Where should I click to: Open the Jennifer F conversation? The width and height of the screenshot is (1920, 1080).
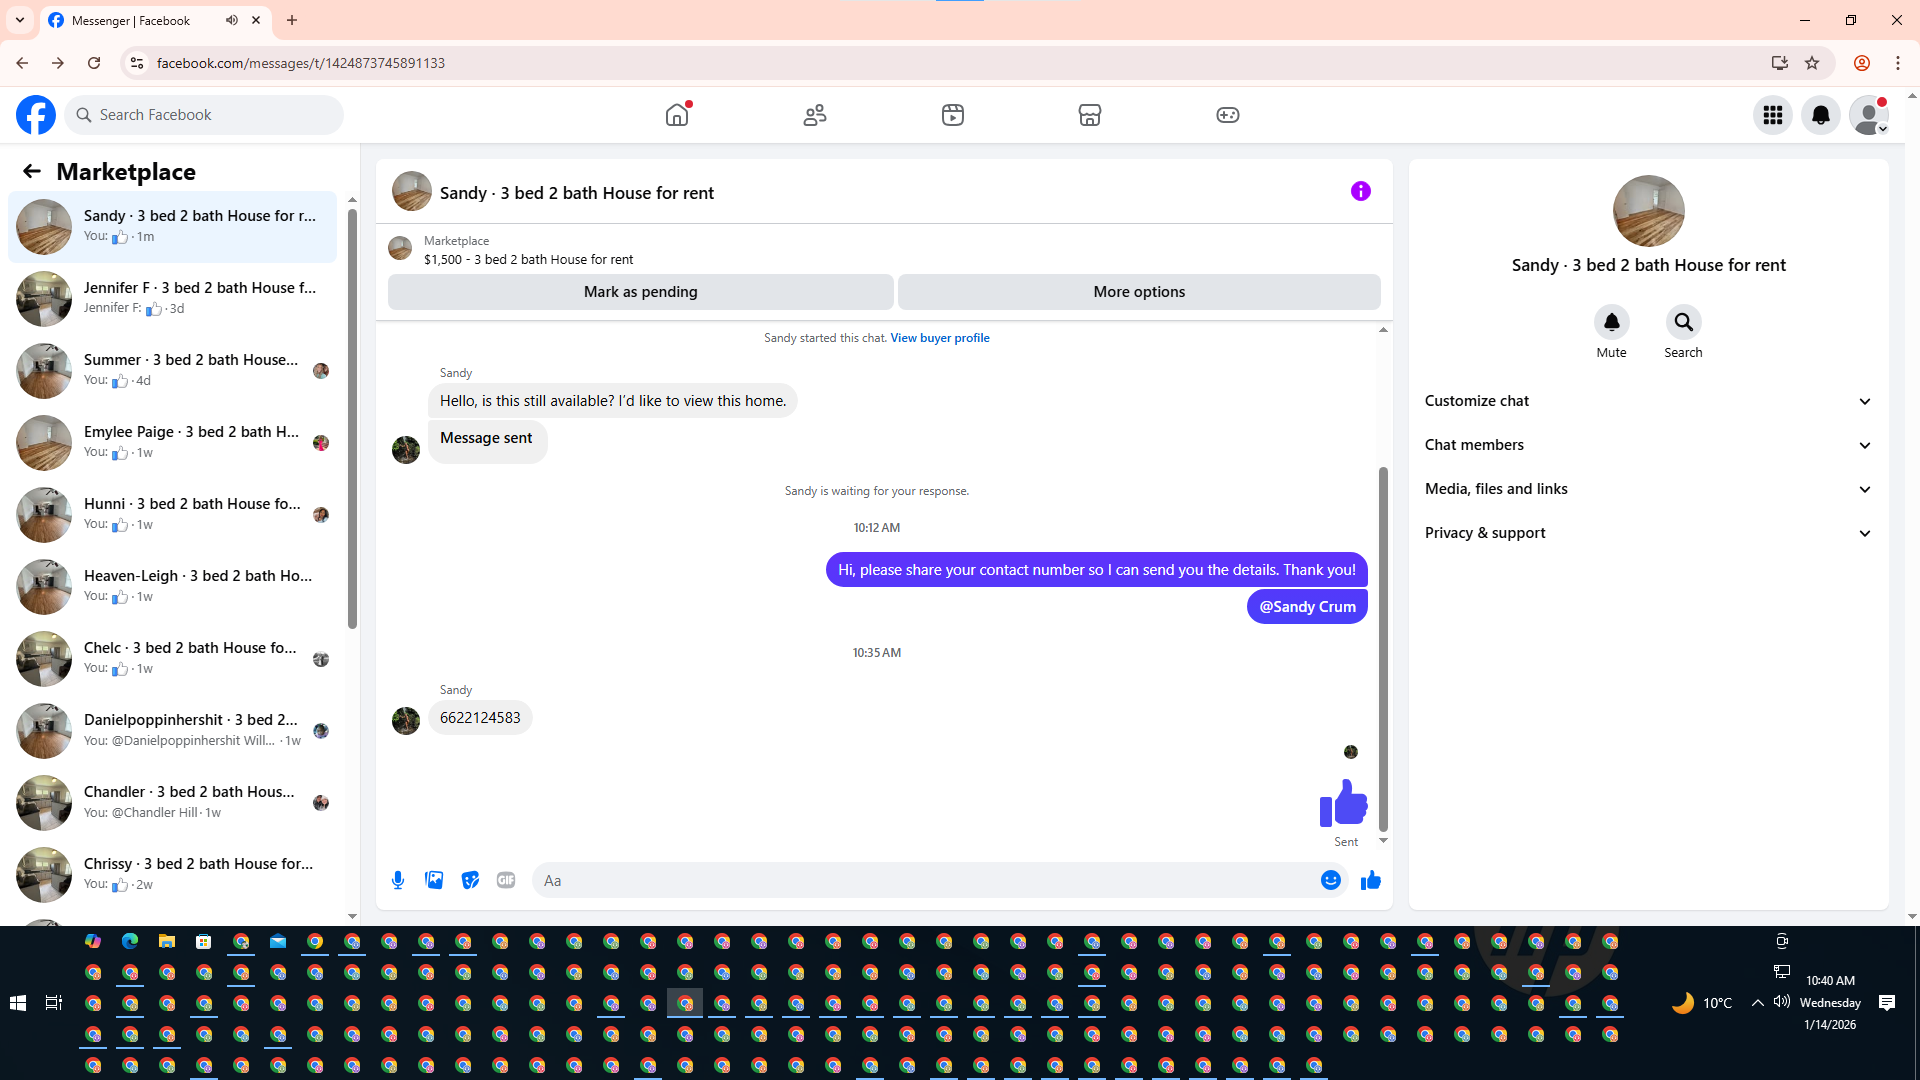[x=175, y=298]
